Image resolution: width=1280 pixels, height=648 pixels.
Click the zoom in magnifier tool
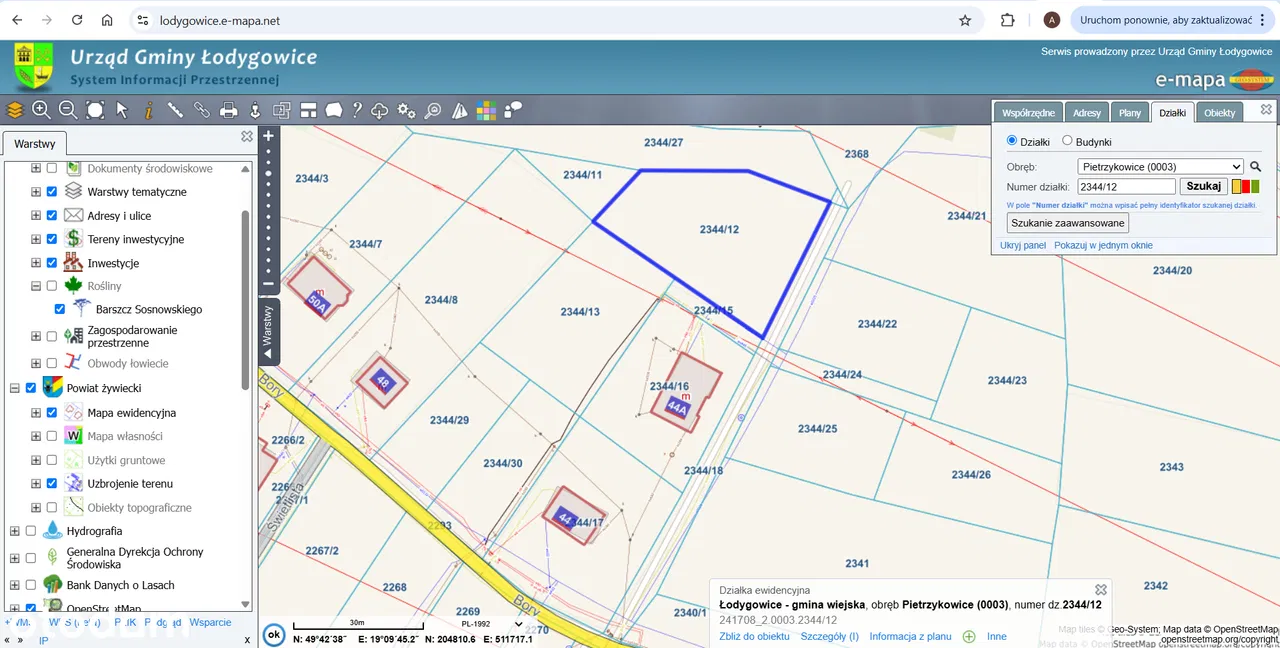pos(41,110)
